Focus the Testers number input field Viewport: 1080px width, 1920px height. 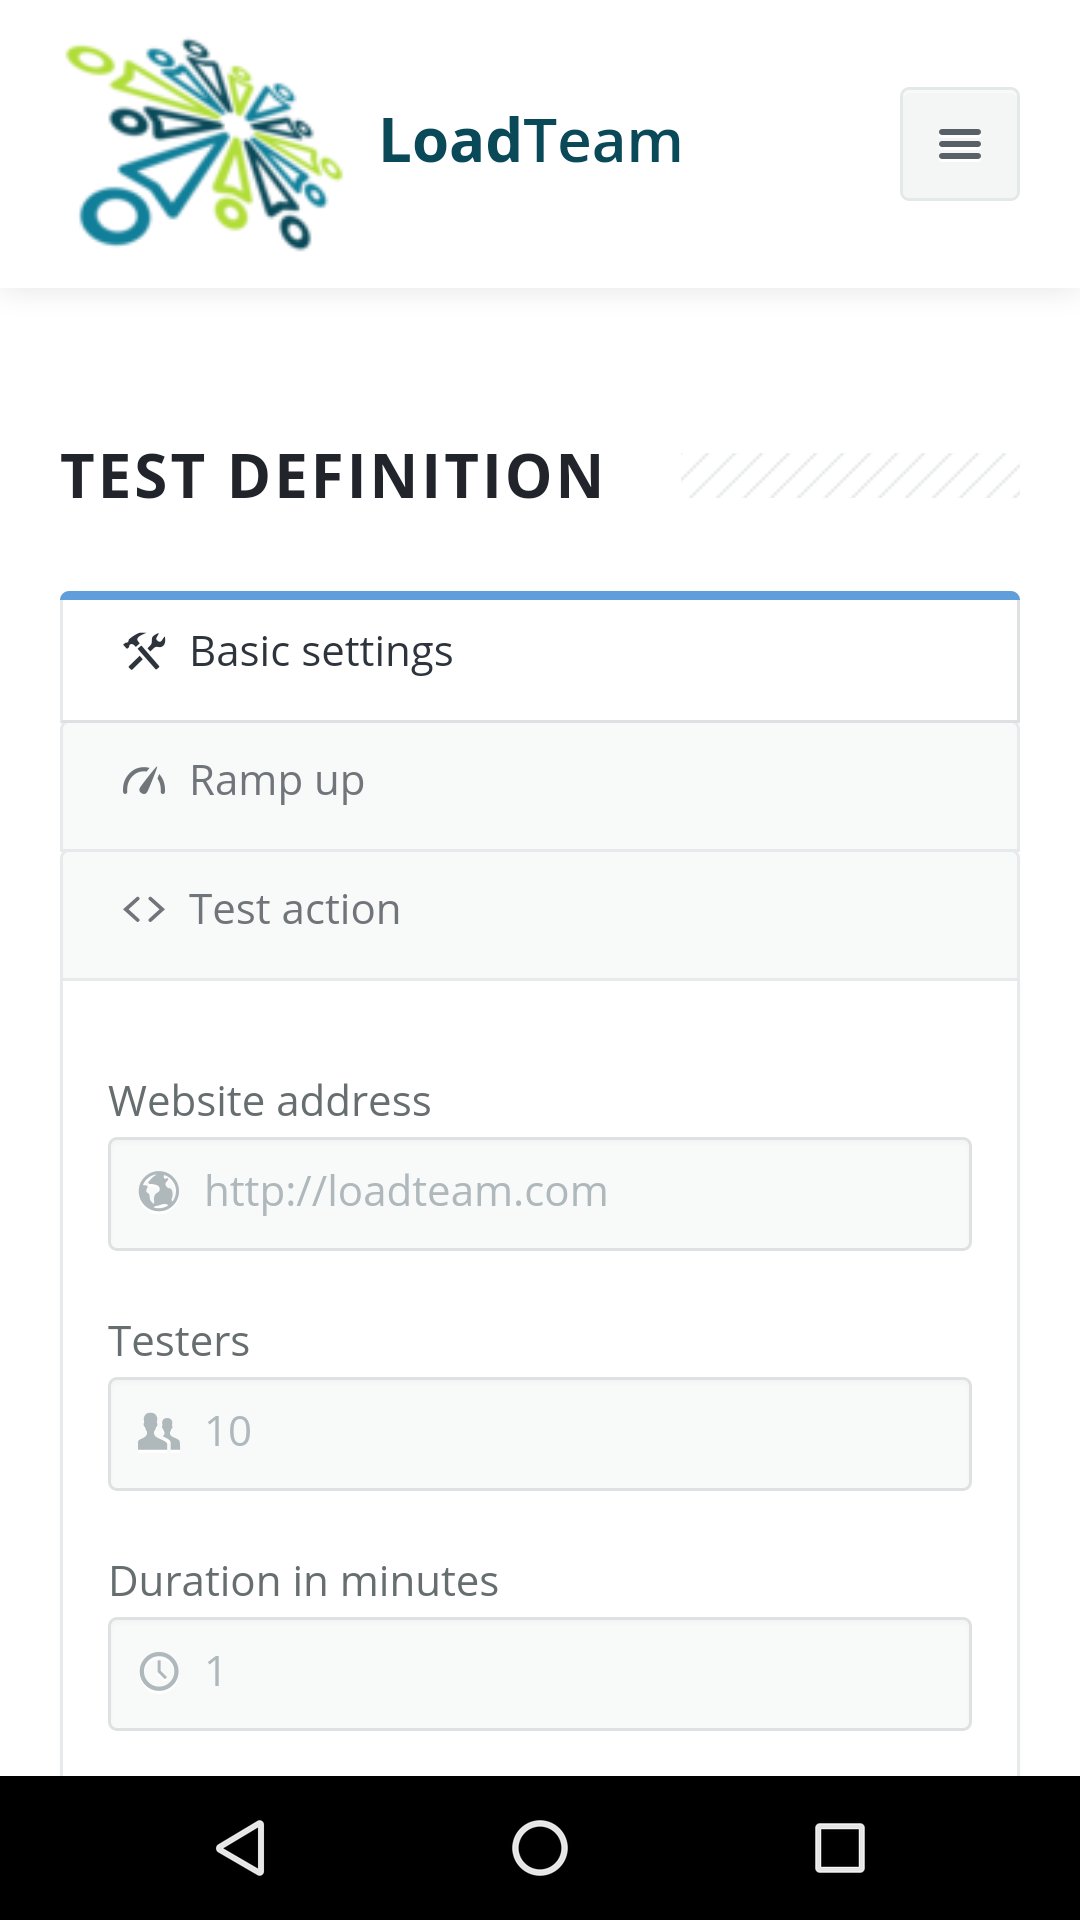580,1433
